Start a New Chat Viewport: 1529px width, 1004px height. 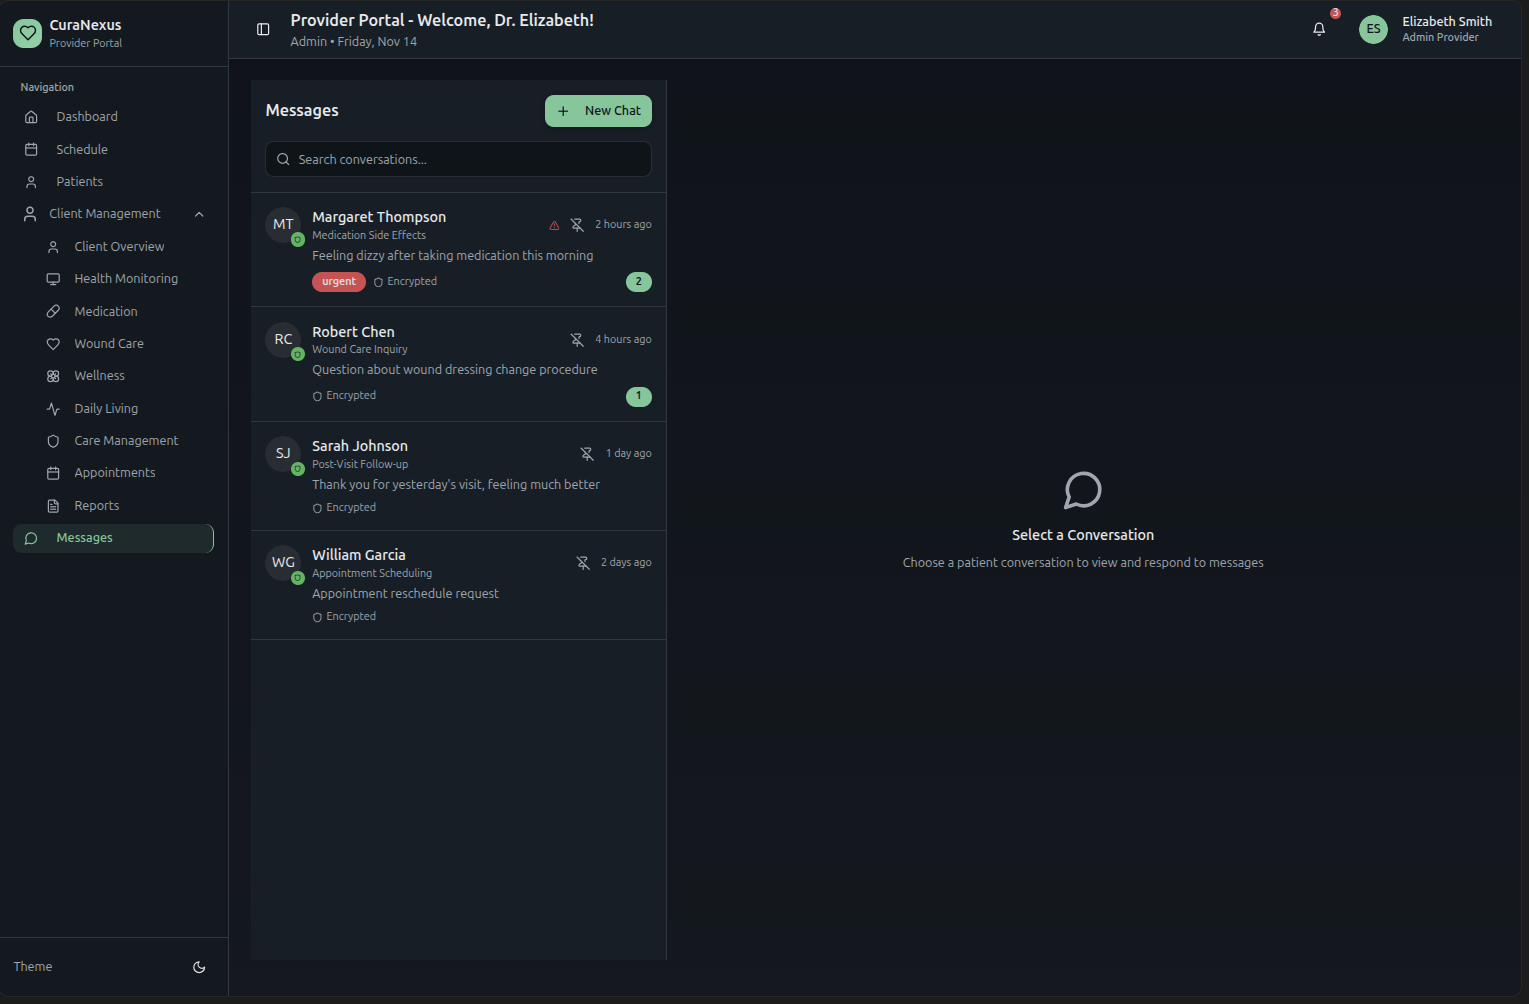pyautogui.click(x=598, y=111)
